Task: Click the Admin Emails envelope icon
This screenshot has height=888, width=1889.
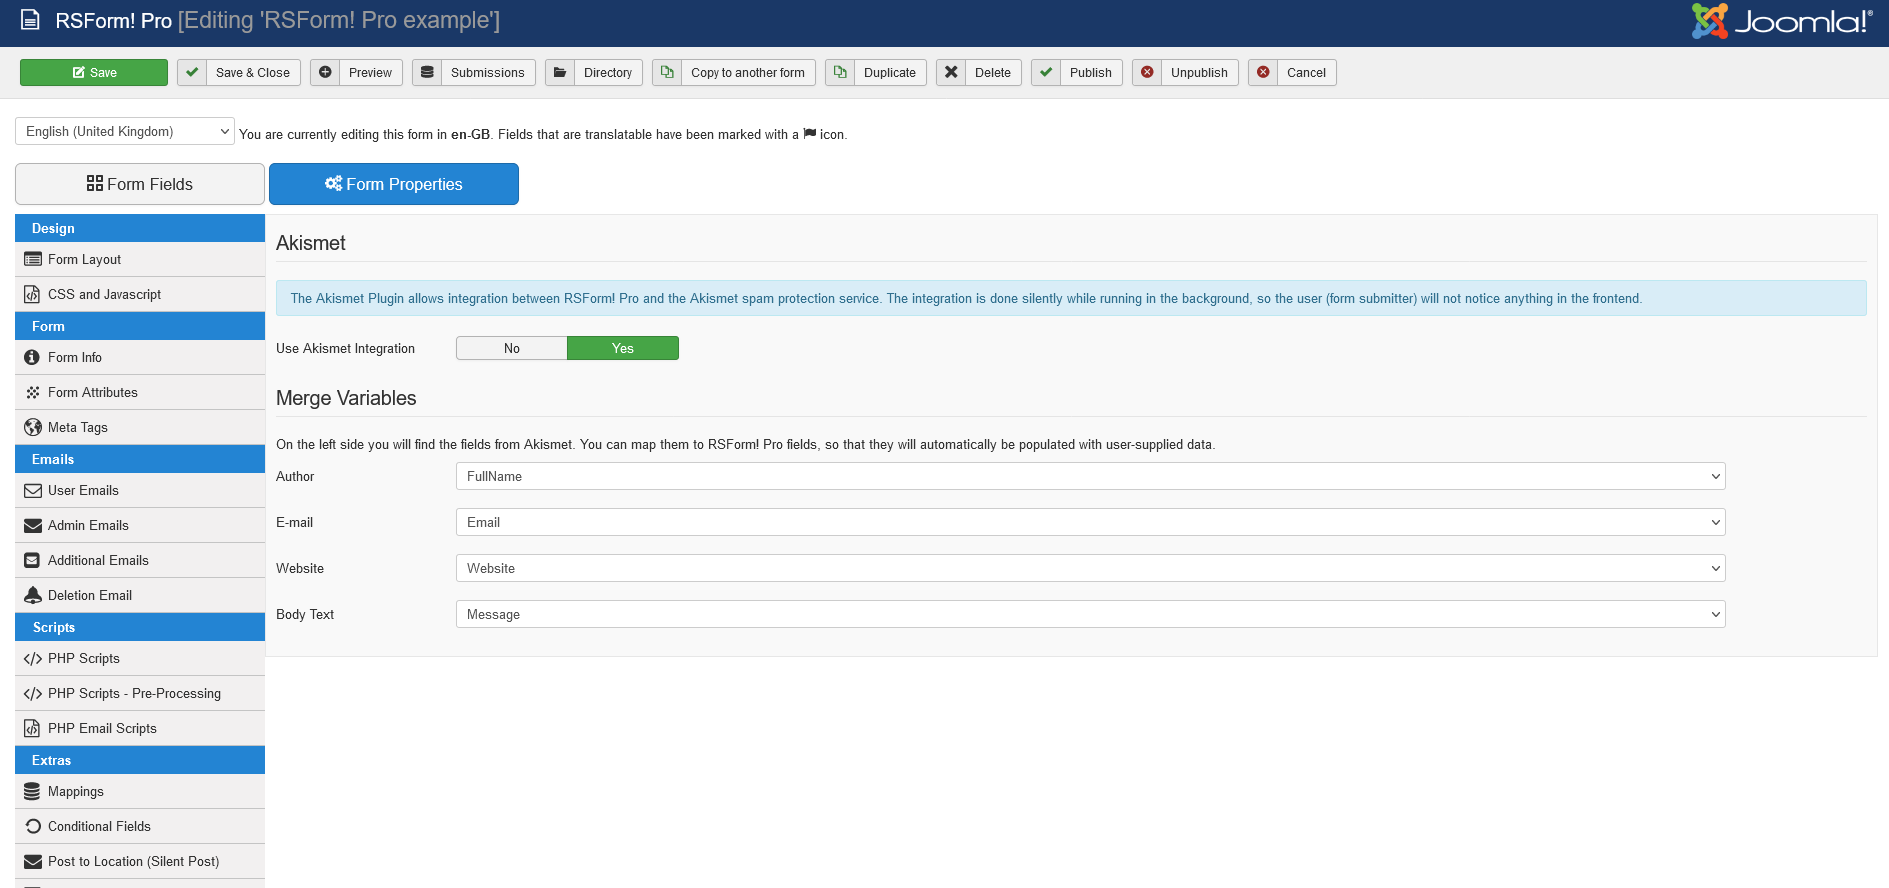Action: [x=33, y=525]
